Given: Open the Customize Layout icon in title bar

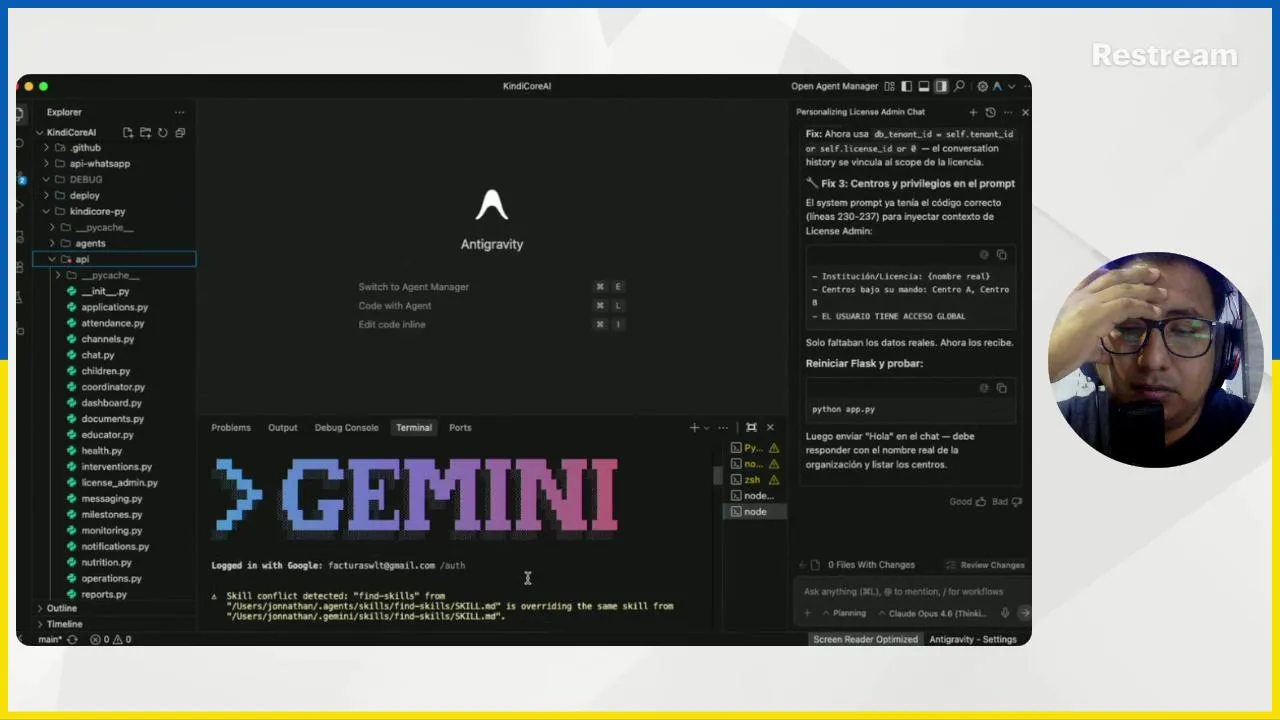Looking at the screenshot, I should click(x=889, y=86).
